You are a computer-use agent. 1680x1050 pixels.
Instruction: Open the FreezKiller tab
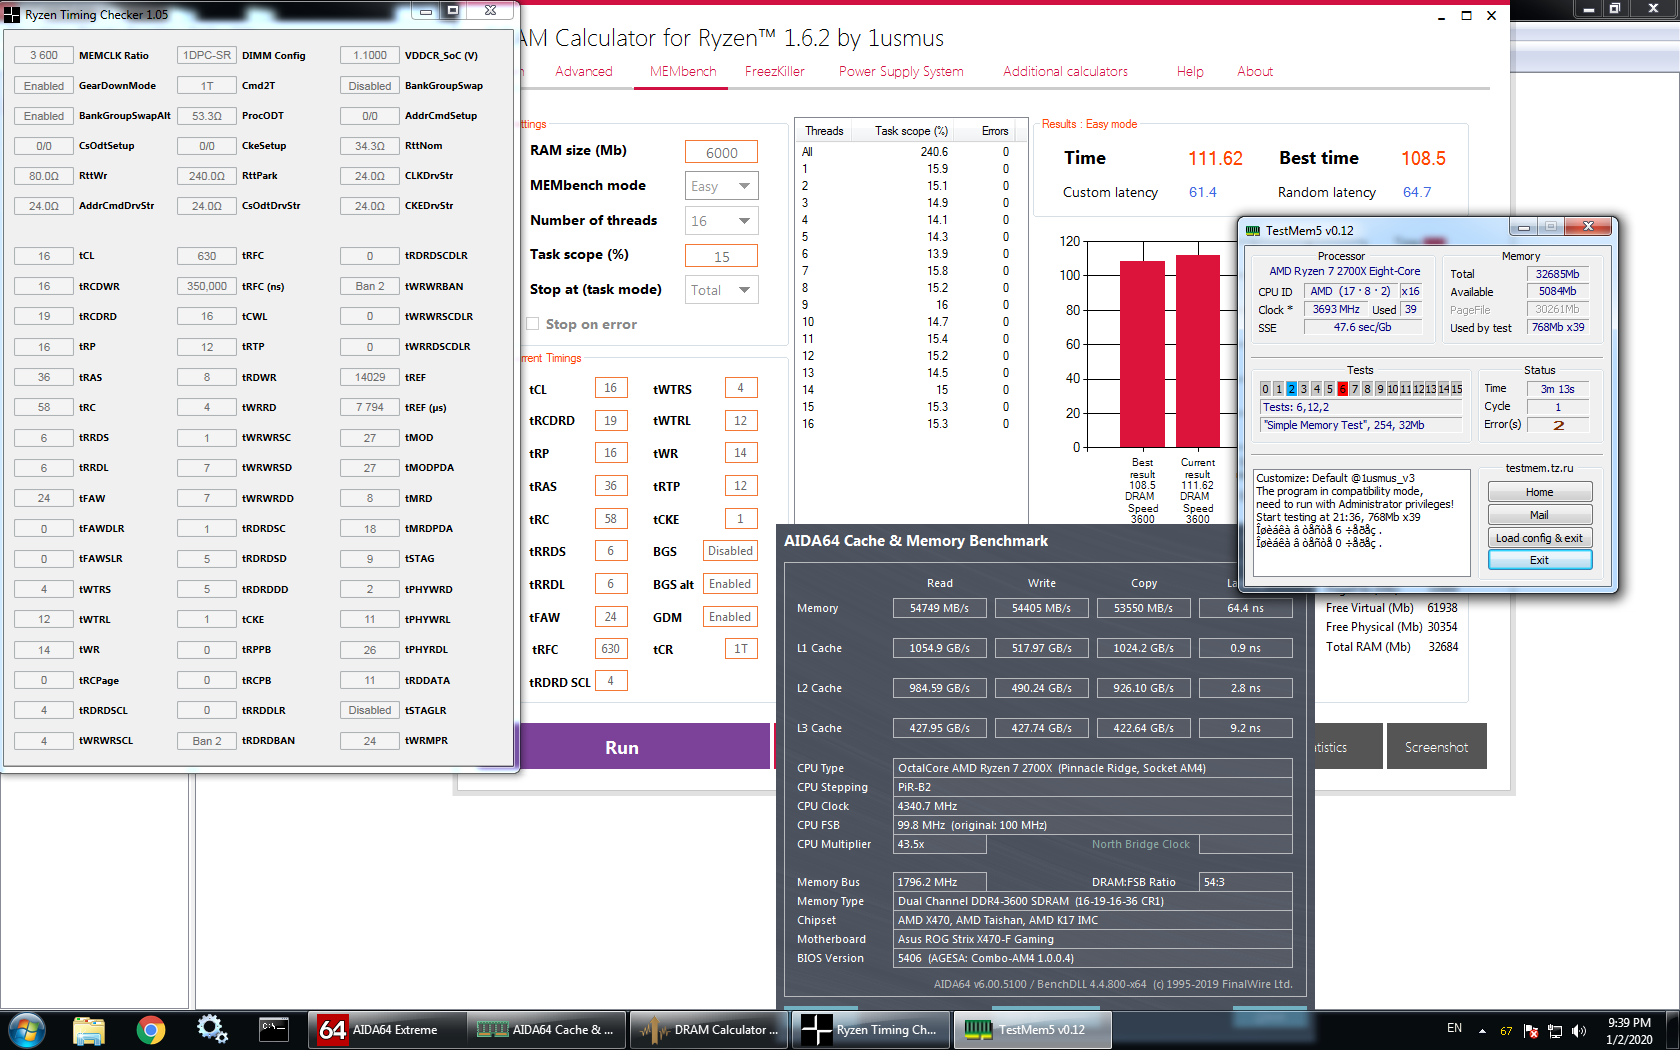coord(775,71)
